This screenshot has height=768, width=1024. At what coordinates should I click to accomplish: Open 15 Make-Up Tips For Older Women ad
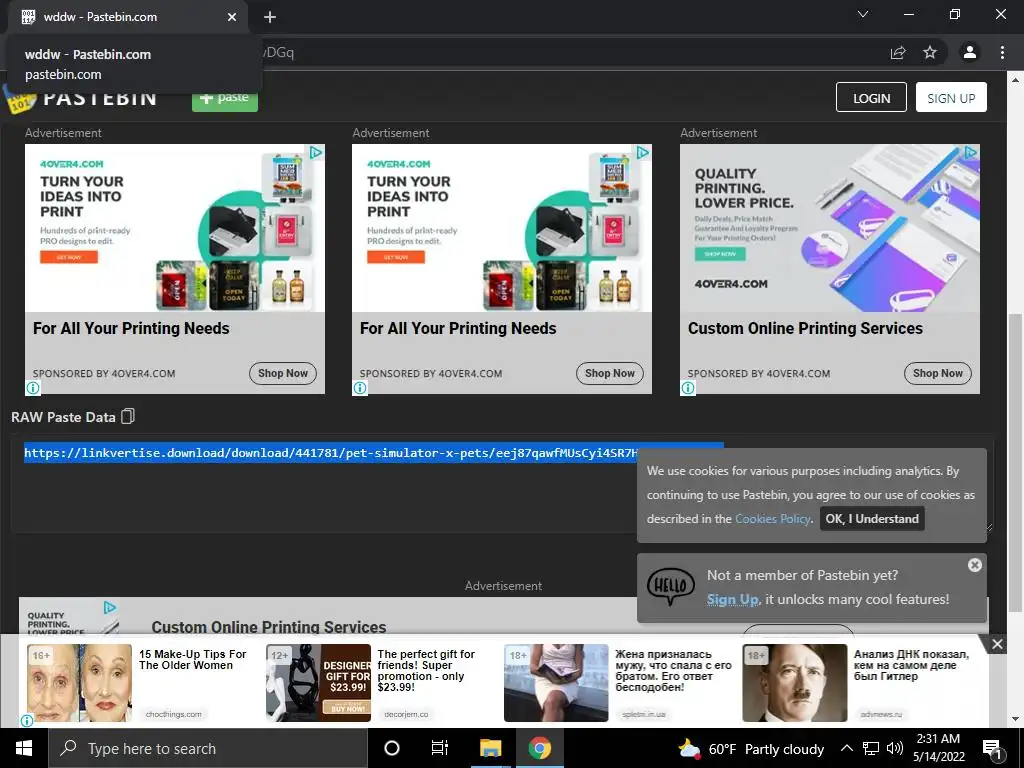point(193,660)
